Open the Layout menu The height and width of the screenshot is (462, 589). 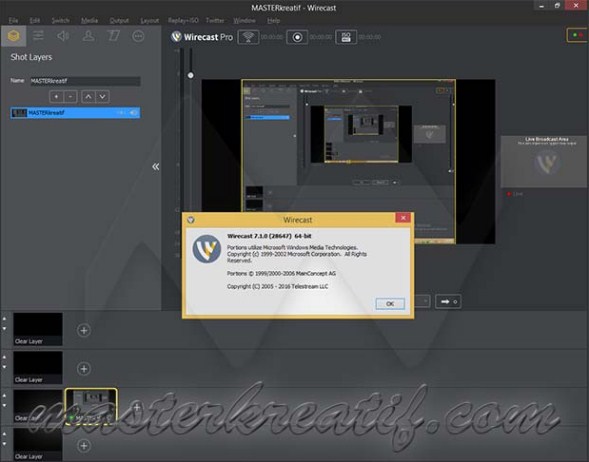[150, 20]
